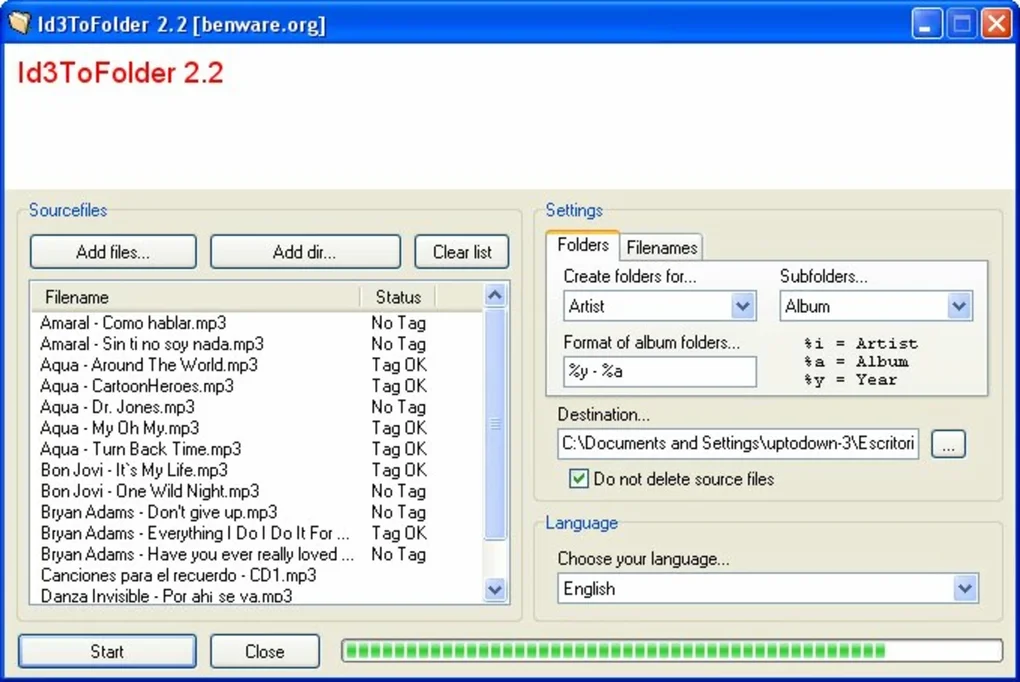This screenshot has width=1020, height=682.
Task: Click the file list scroll down arrow
Action: (496, 590)
